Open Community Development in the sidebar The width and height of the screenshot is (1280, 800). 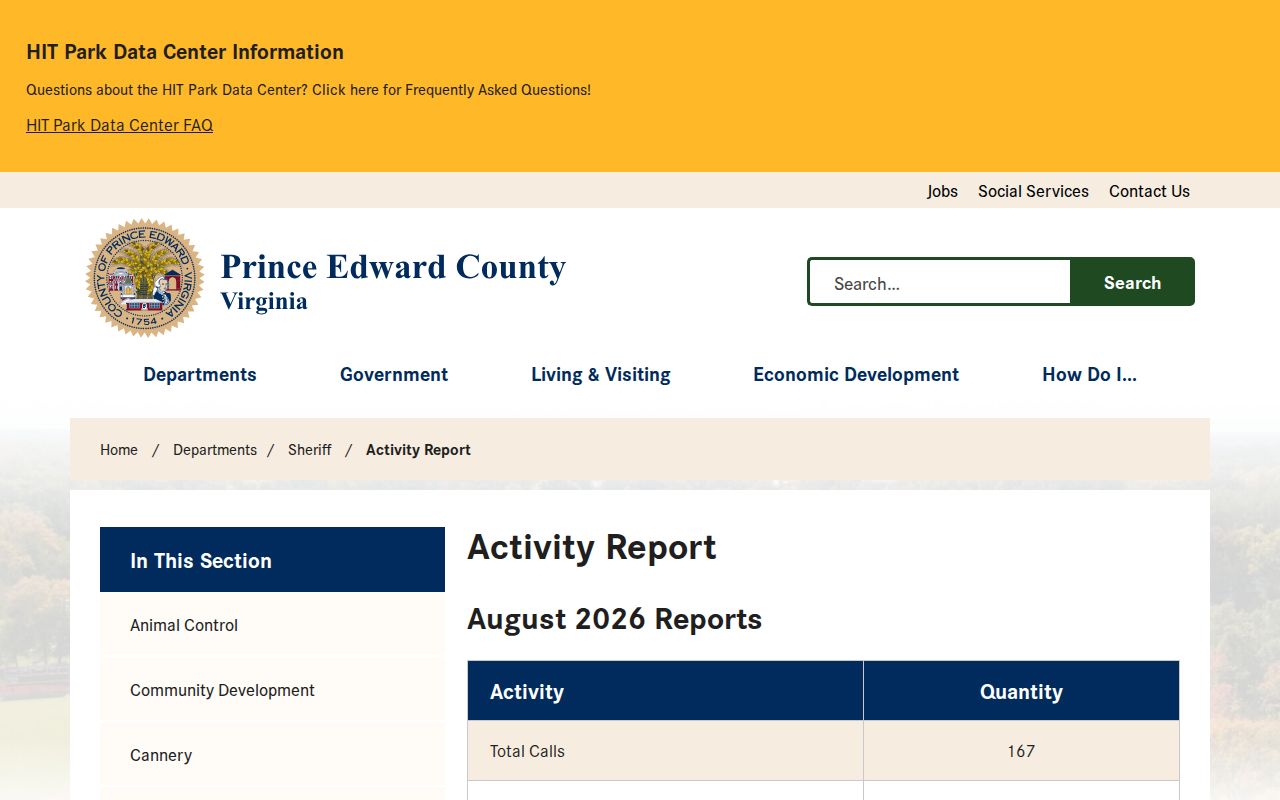click(x=272, y=690)
